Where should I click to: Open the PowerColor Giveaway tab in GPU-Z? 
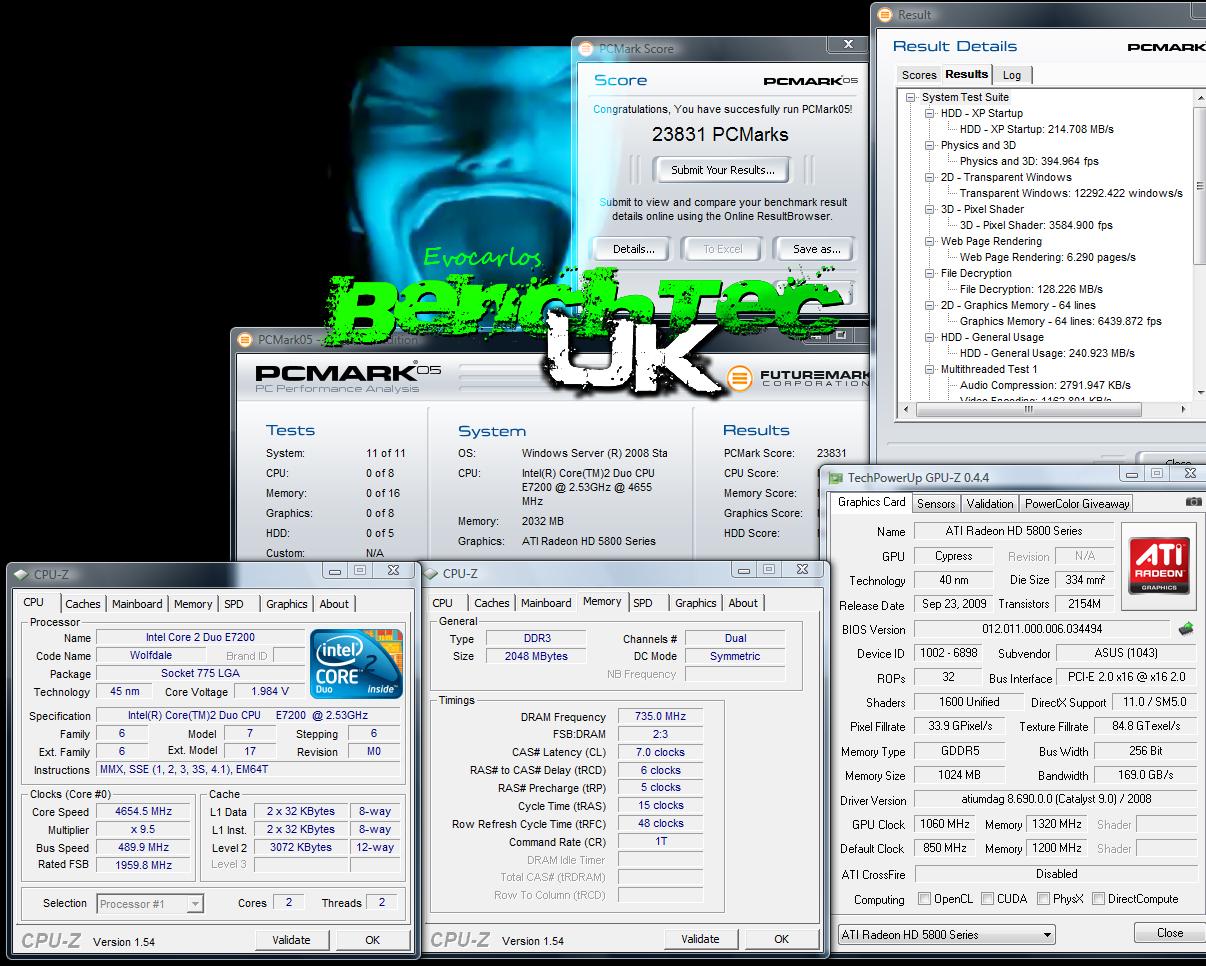pyautogui.click(x=1077, y=504)
